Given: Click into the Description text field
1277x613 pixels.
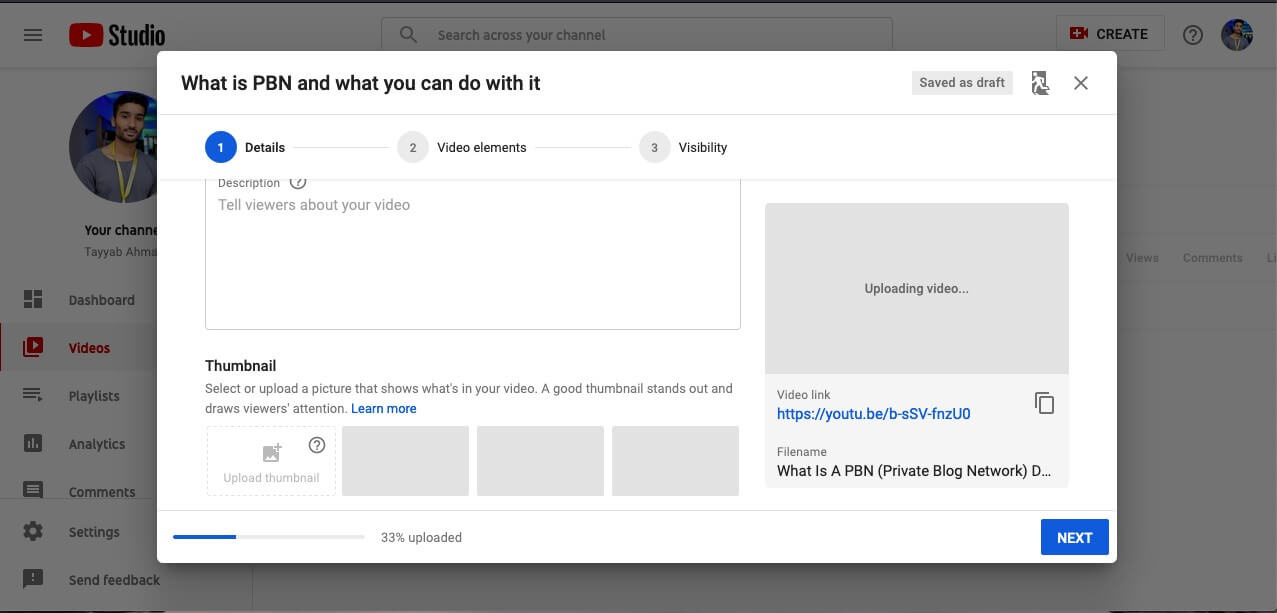Looking at the screenshot, I should (472, 260).
